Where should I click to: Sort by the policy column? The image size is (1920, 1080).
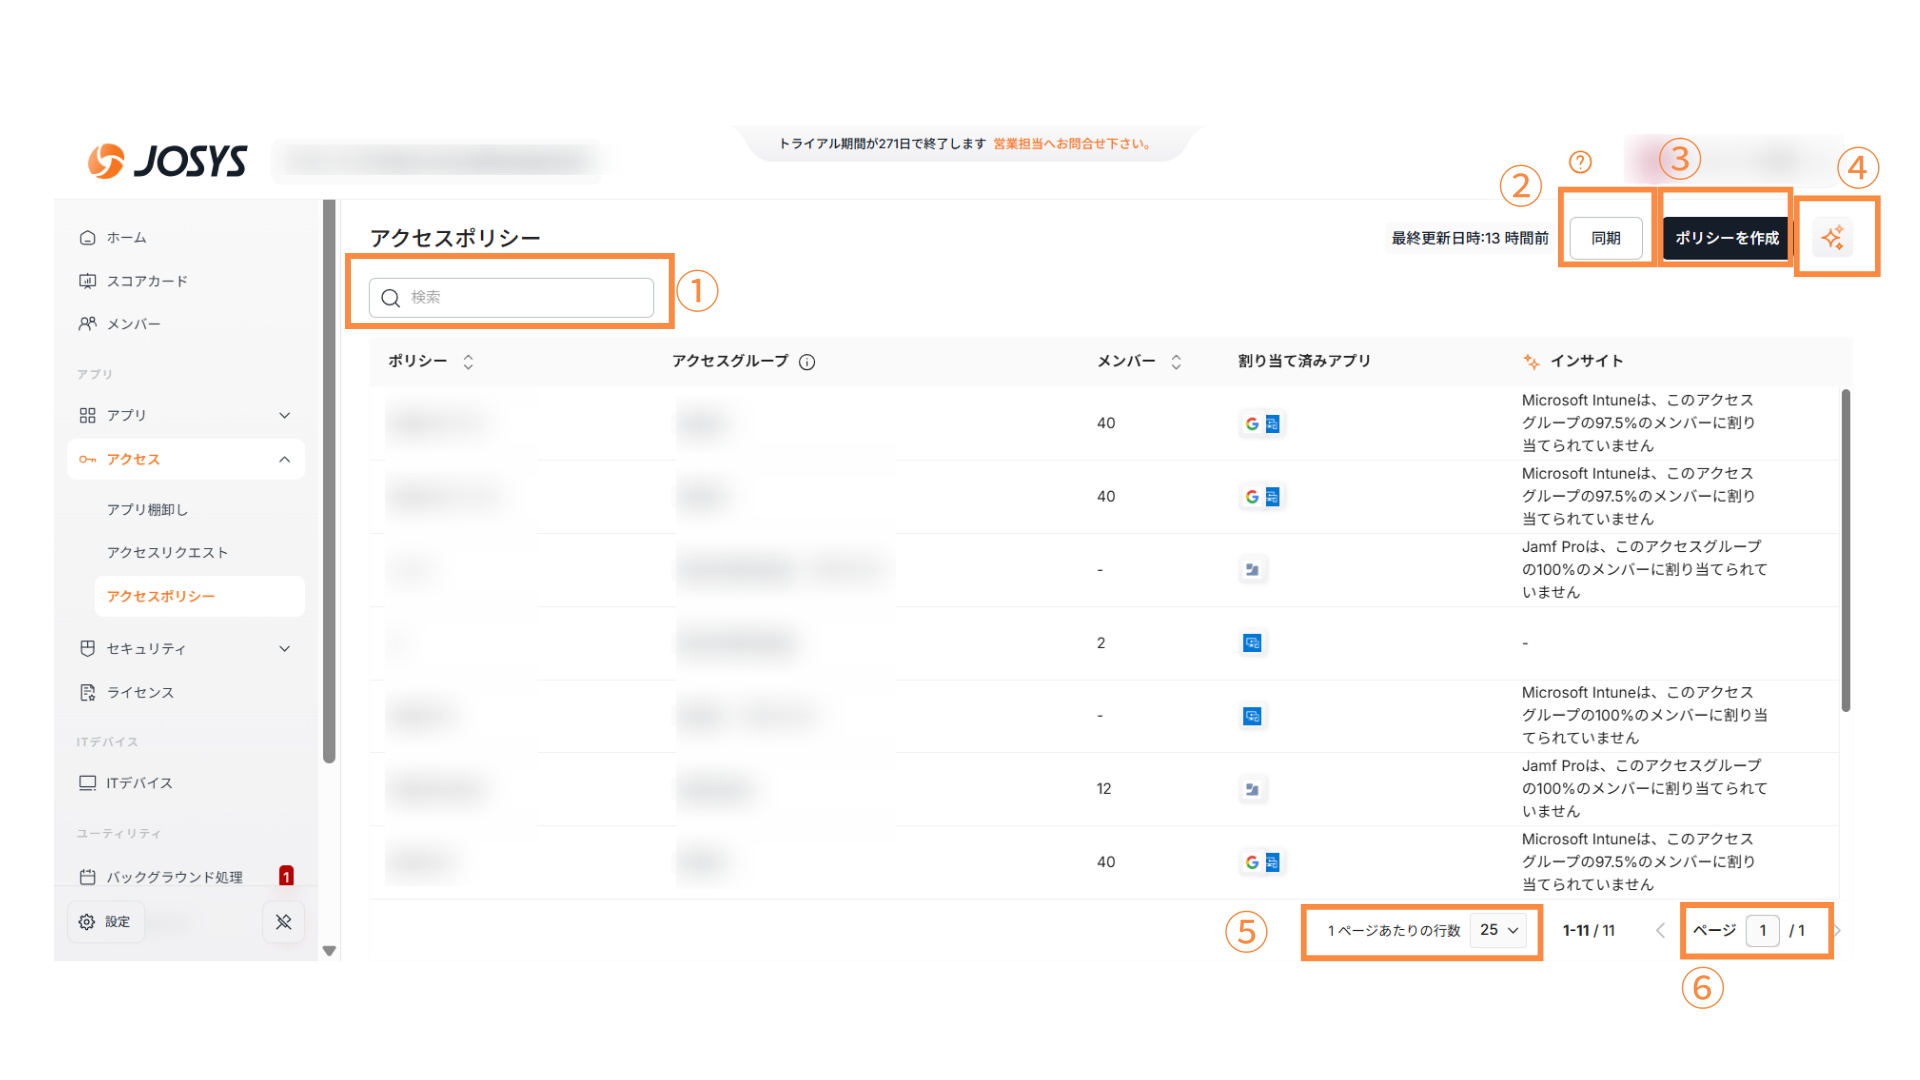pyautogui.click(x=468, y=362)
